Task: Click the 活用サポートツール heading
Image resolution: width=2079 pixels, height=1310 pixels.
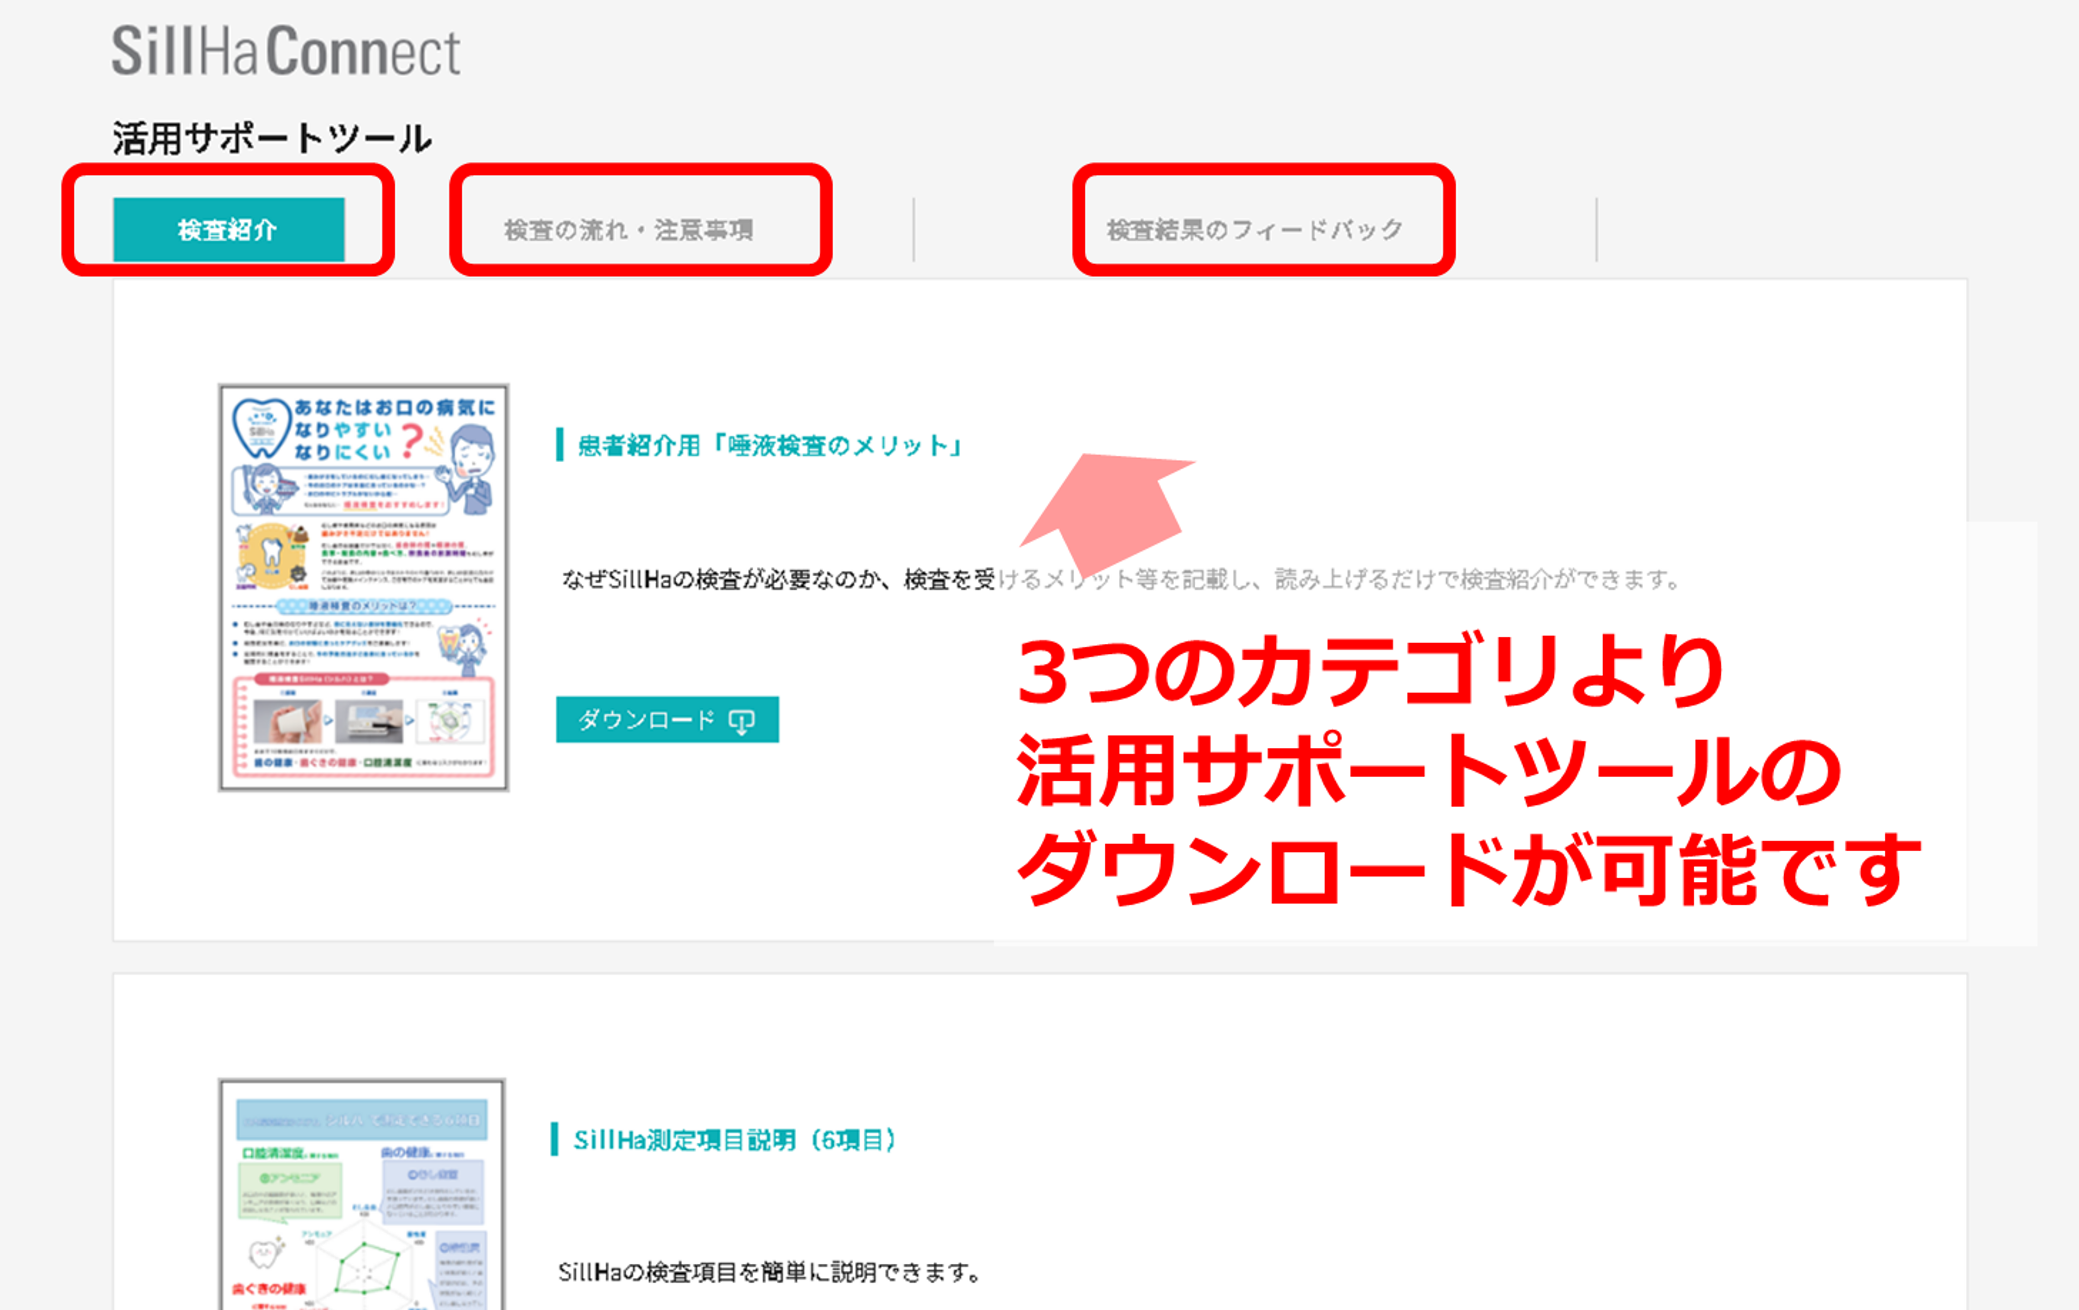Action: [x=272, y=138]
